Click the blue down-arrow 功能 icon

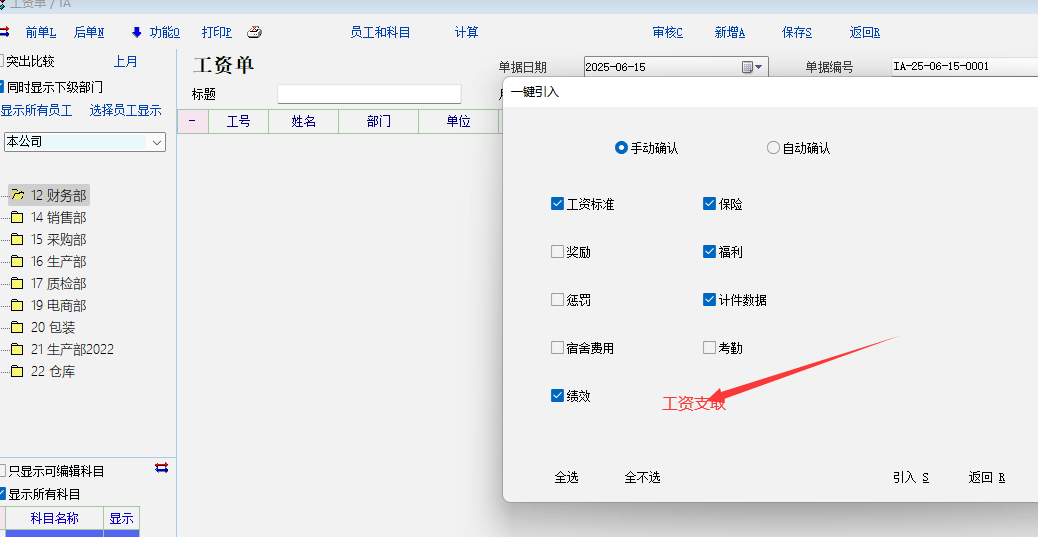point(137,32)
